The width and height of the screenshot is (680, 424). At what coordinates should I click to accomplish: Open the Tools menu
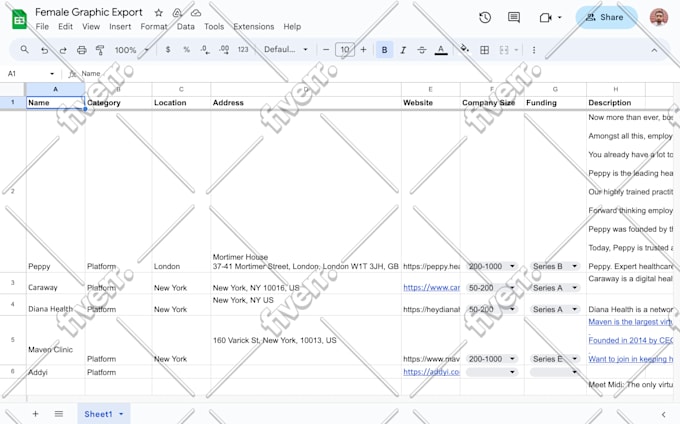click(214, 26)
